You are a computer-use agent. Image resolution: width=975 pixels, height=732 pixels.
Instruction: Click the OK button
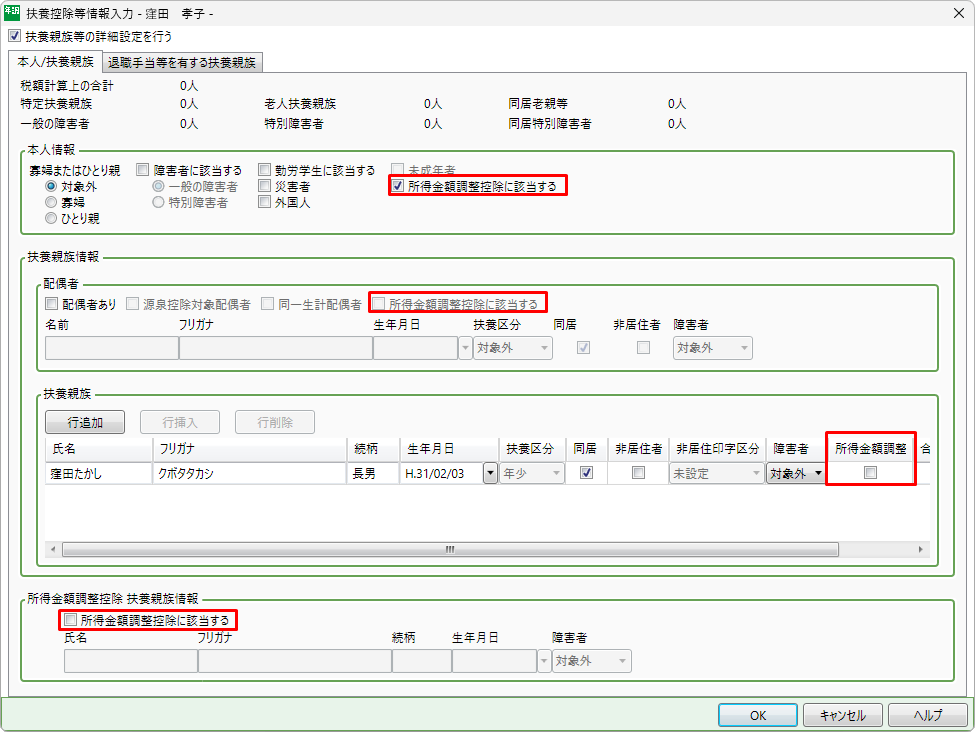[758, 715]
